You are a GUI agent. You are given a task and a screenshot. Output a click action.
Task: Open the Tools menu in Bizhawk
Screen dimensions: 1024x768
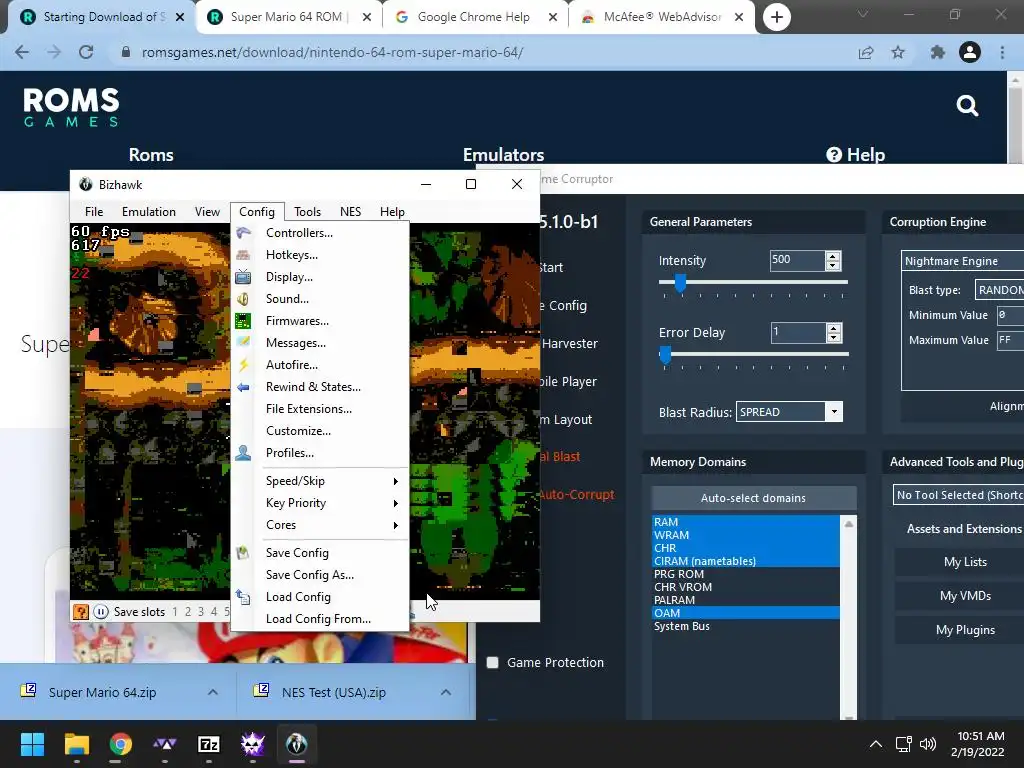[x=308, y=212]
